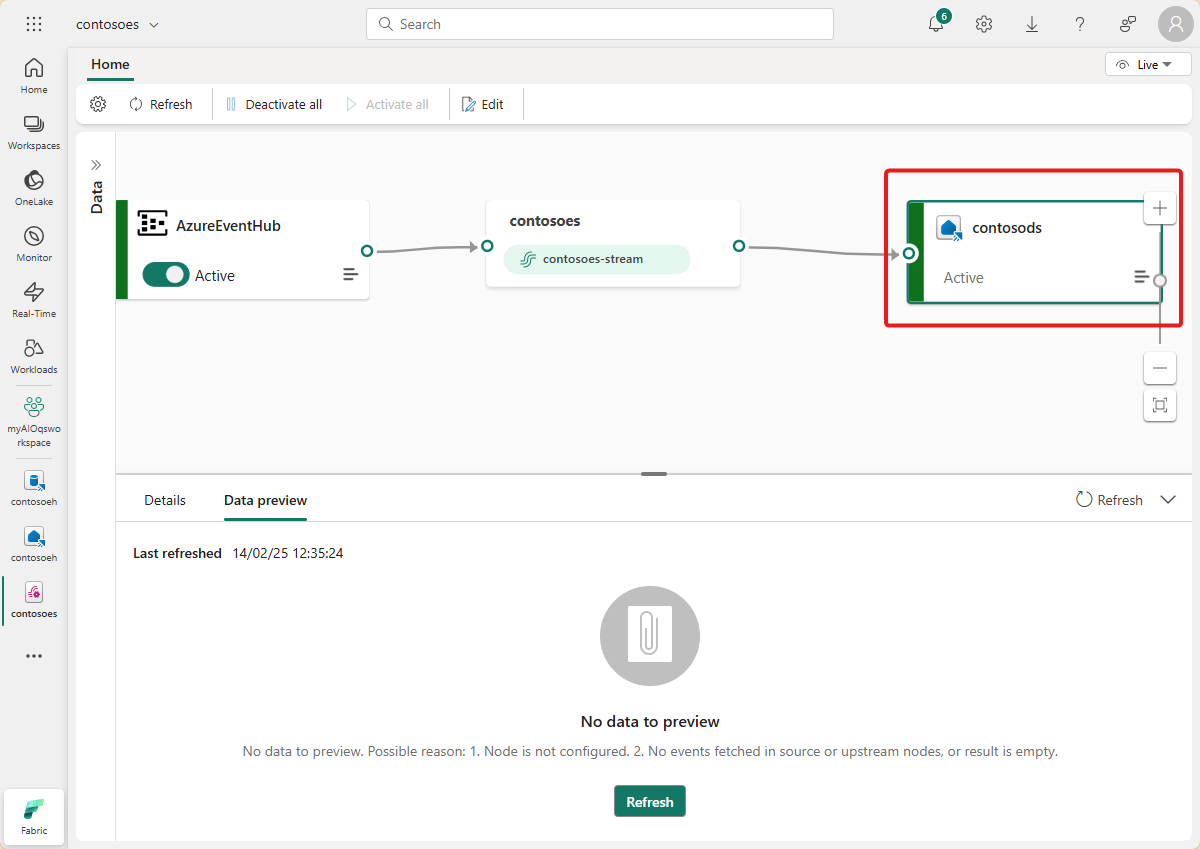Open Monitor from the left navigation
The height and width of the screenshot is (849, 1200).
pos(33,241)
